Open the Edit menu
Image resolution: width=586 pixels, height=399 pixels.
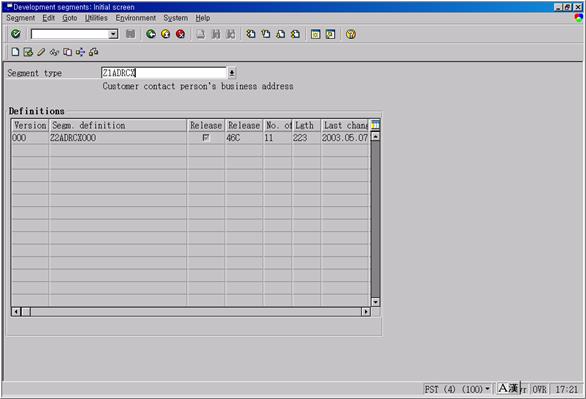click(x=49, y=18)
